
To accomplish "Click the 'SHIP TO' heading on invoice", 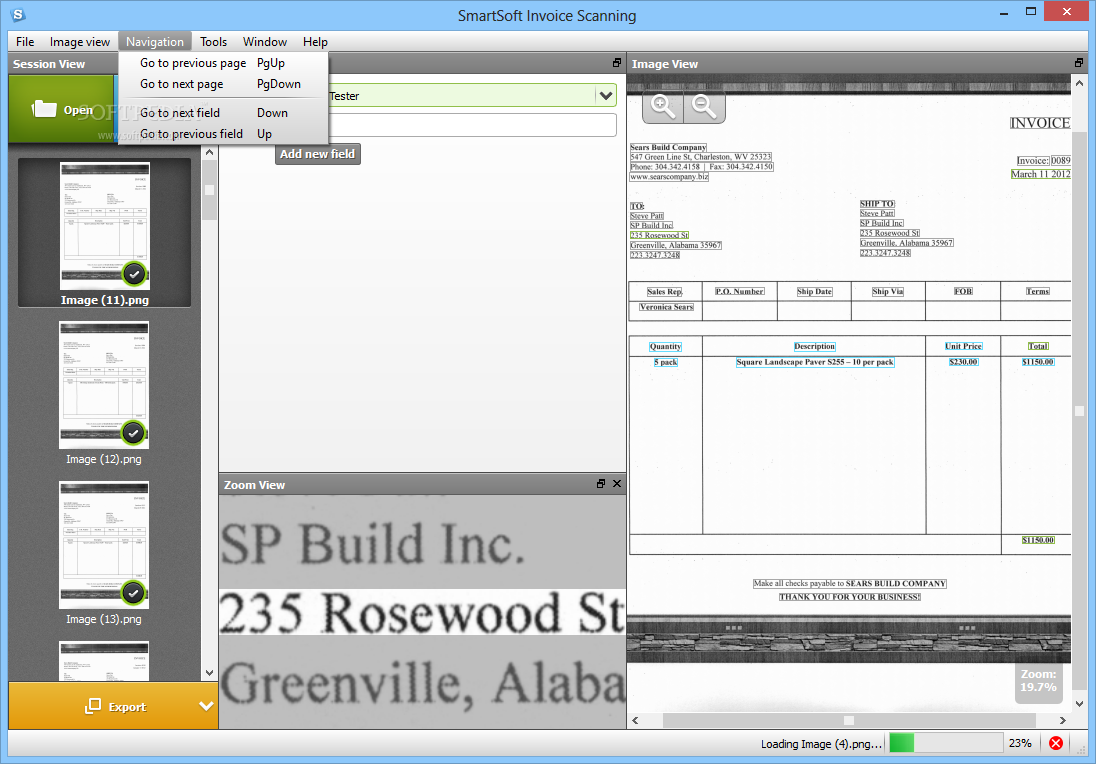I will 877,203.
